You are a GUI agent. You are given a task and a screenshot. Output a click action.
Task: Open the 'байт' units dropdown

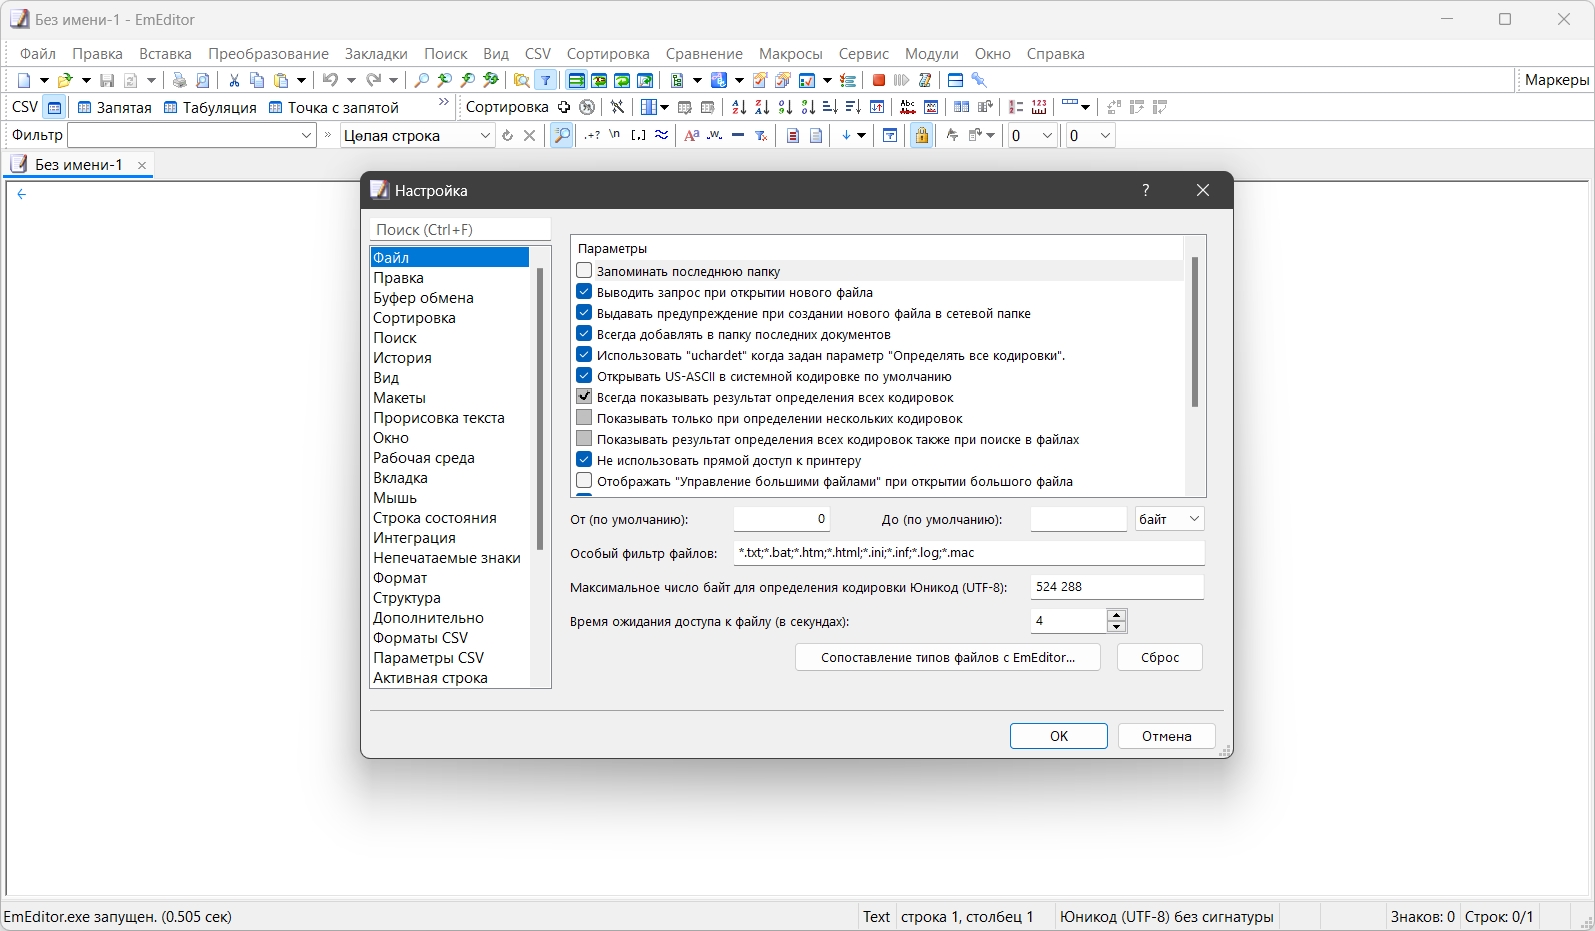click(x=1169, y=519)
